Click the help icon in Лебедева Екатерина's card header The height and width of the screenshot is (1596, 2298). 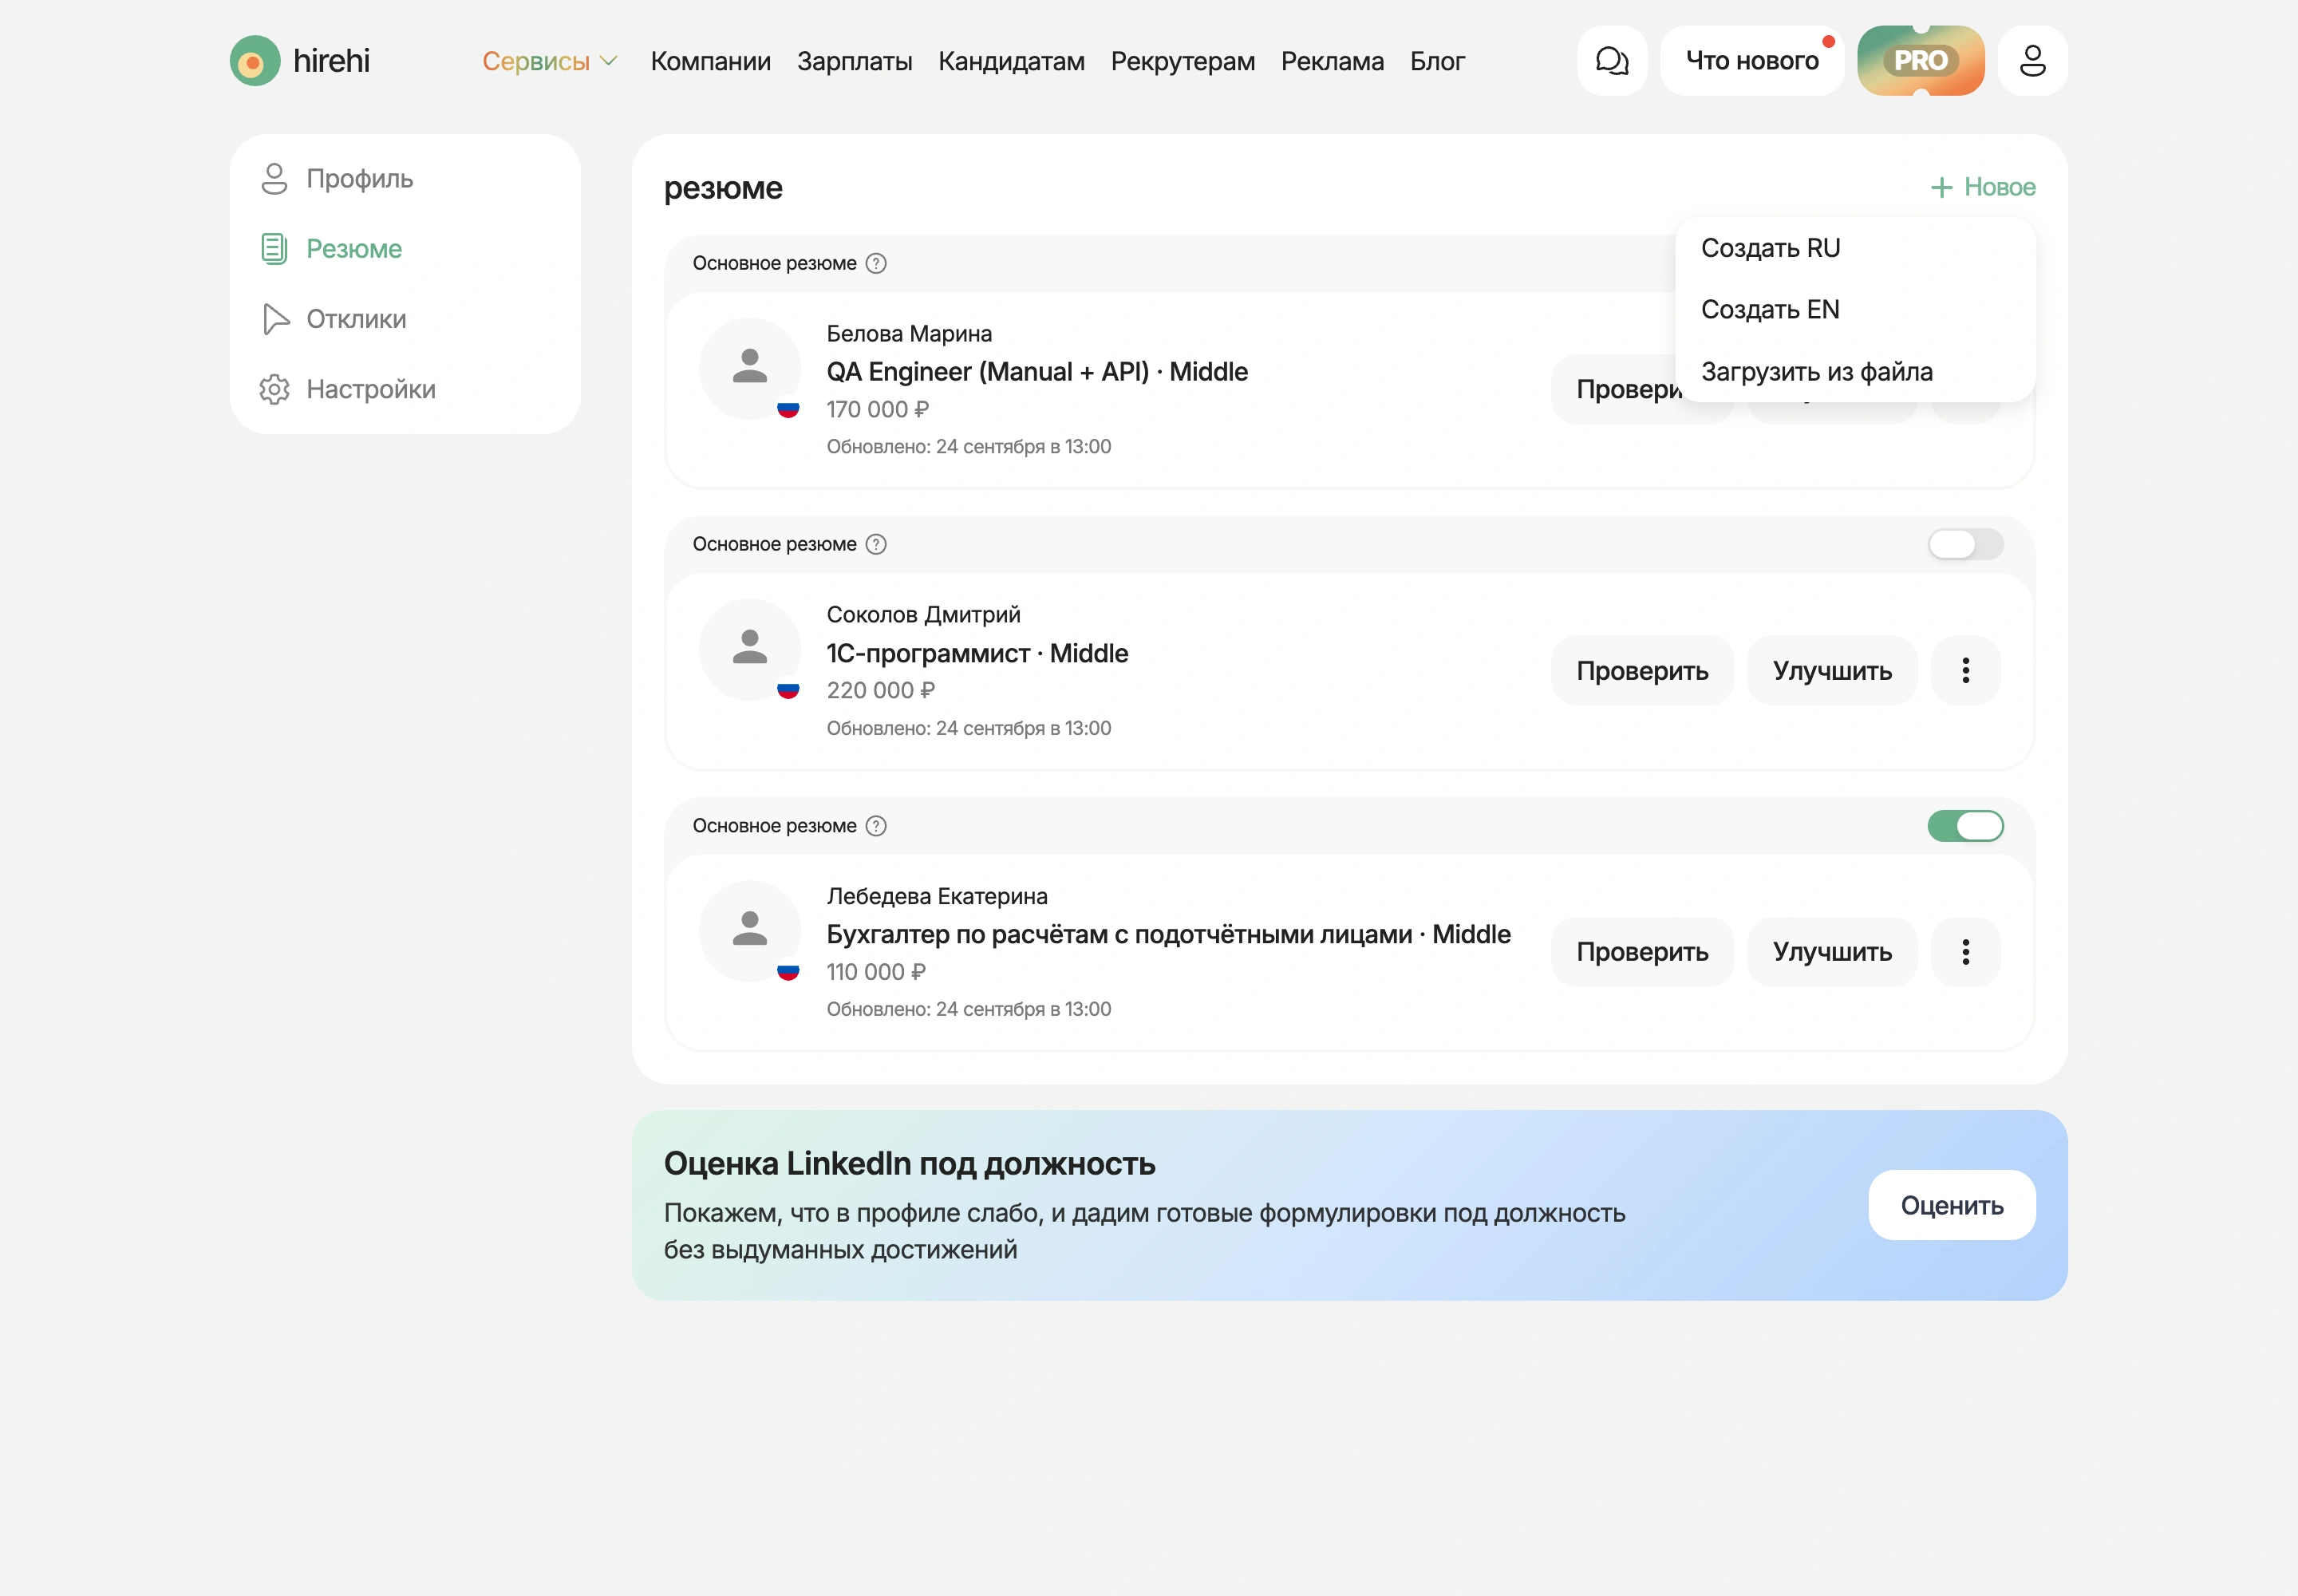[x=876, y=826]
